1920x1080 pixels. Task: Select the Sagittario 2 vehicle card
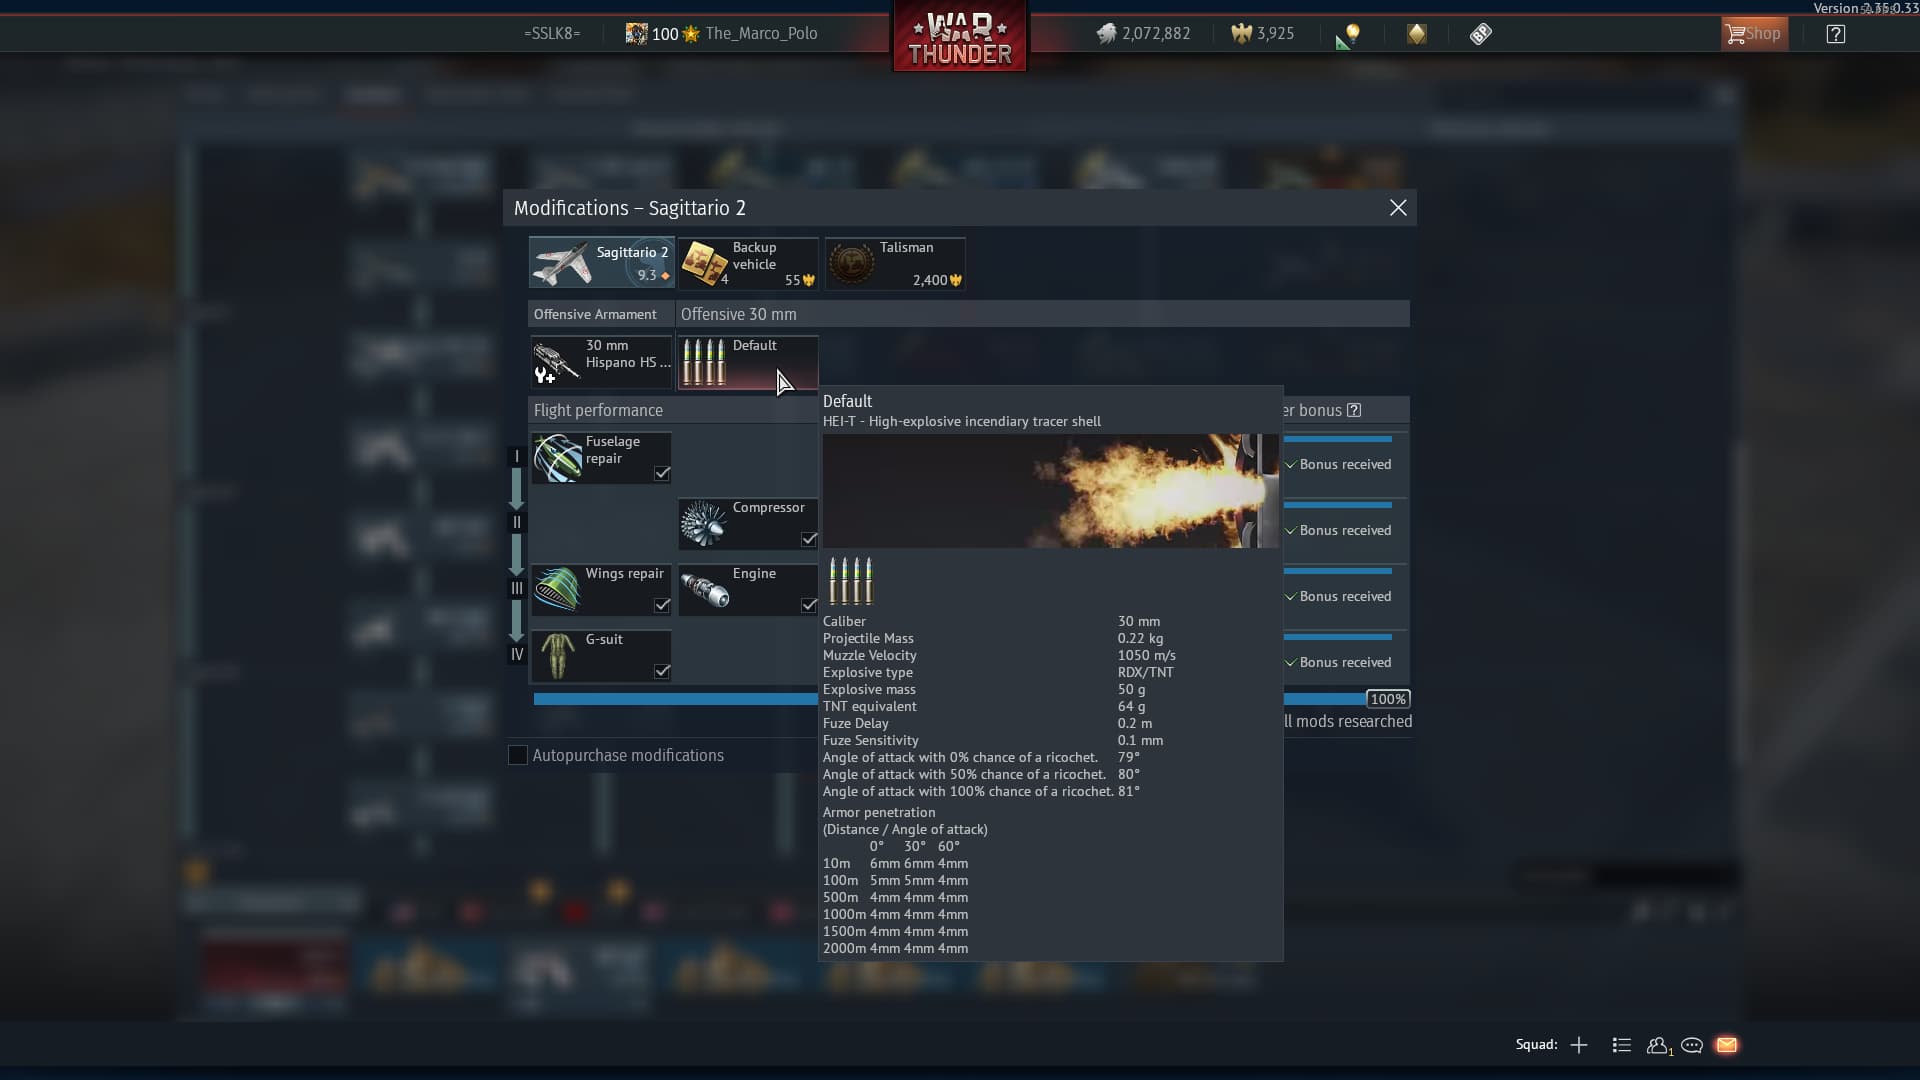point(601,263)
